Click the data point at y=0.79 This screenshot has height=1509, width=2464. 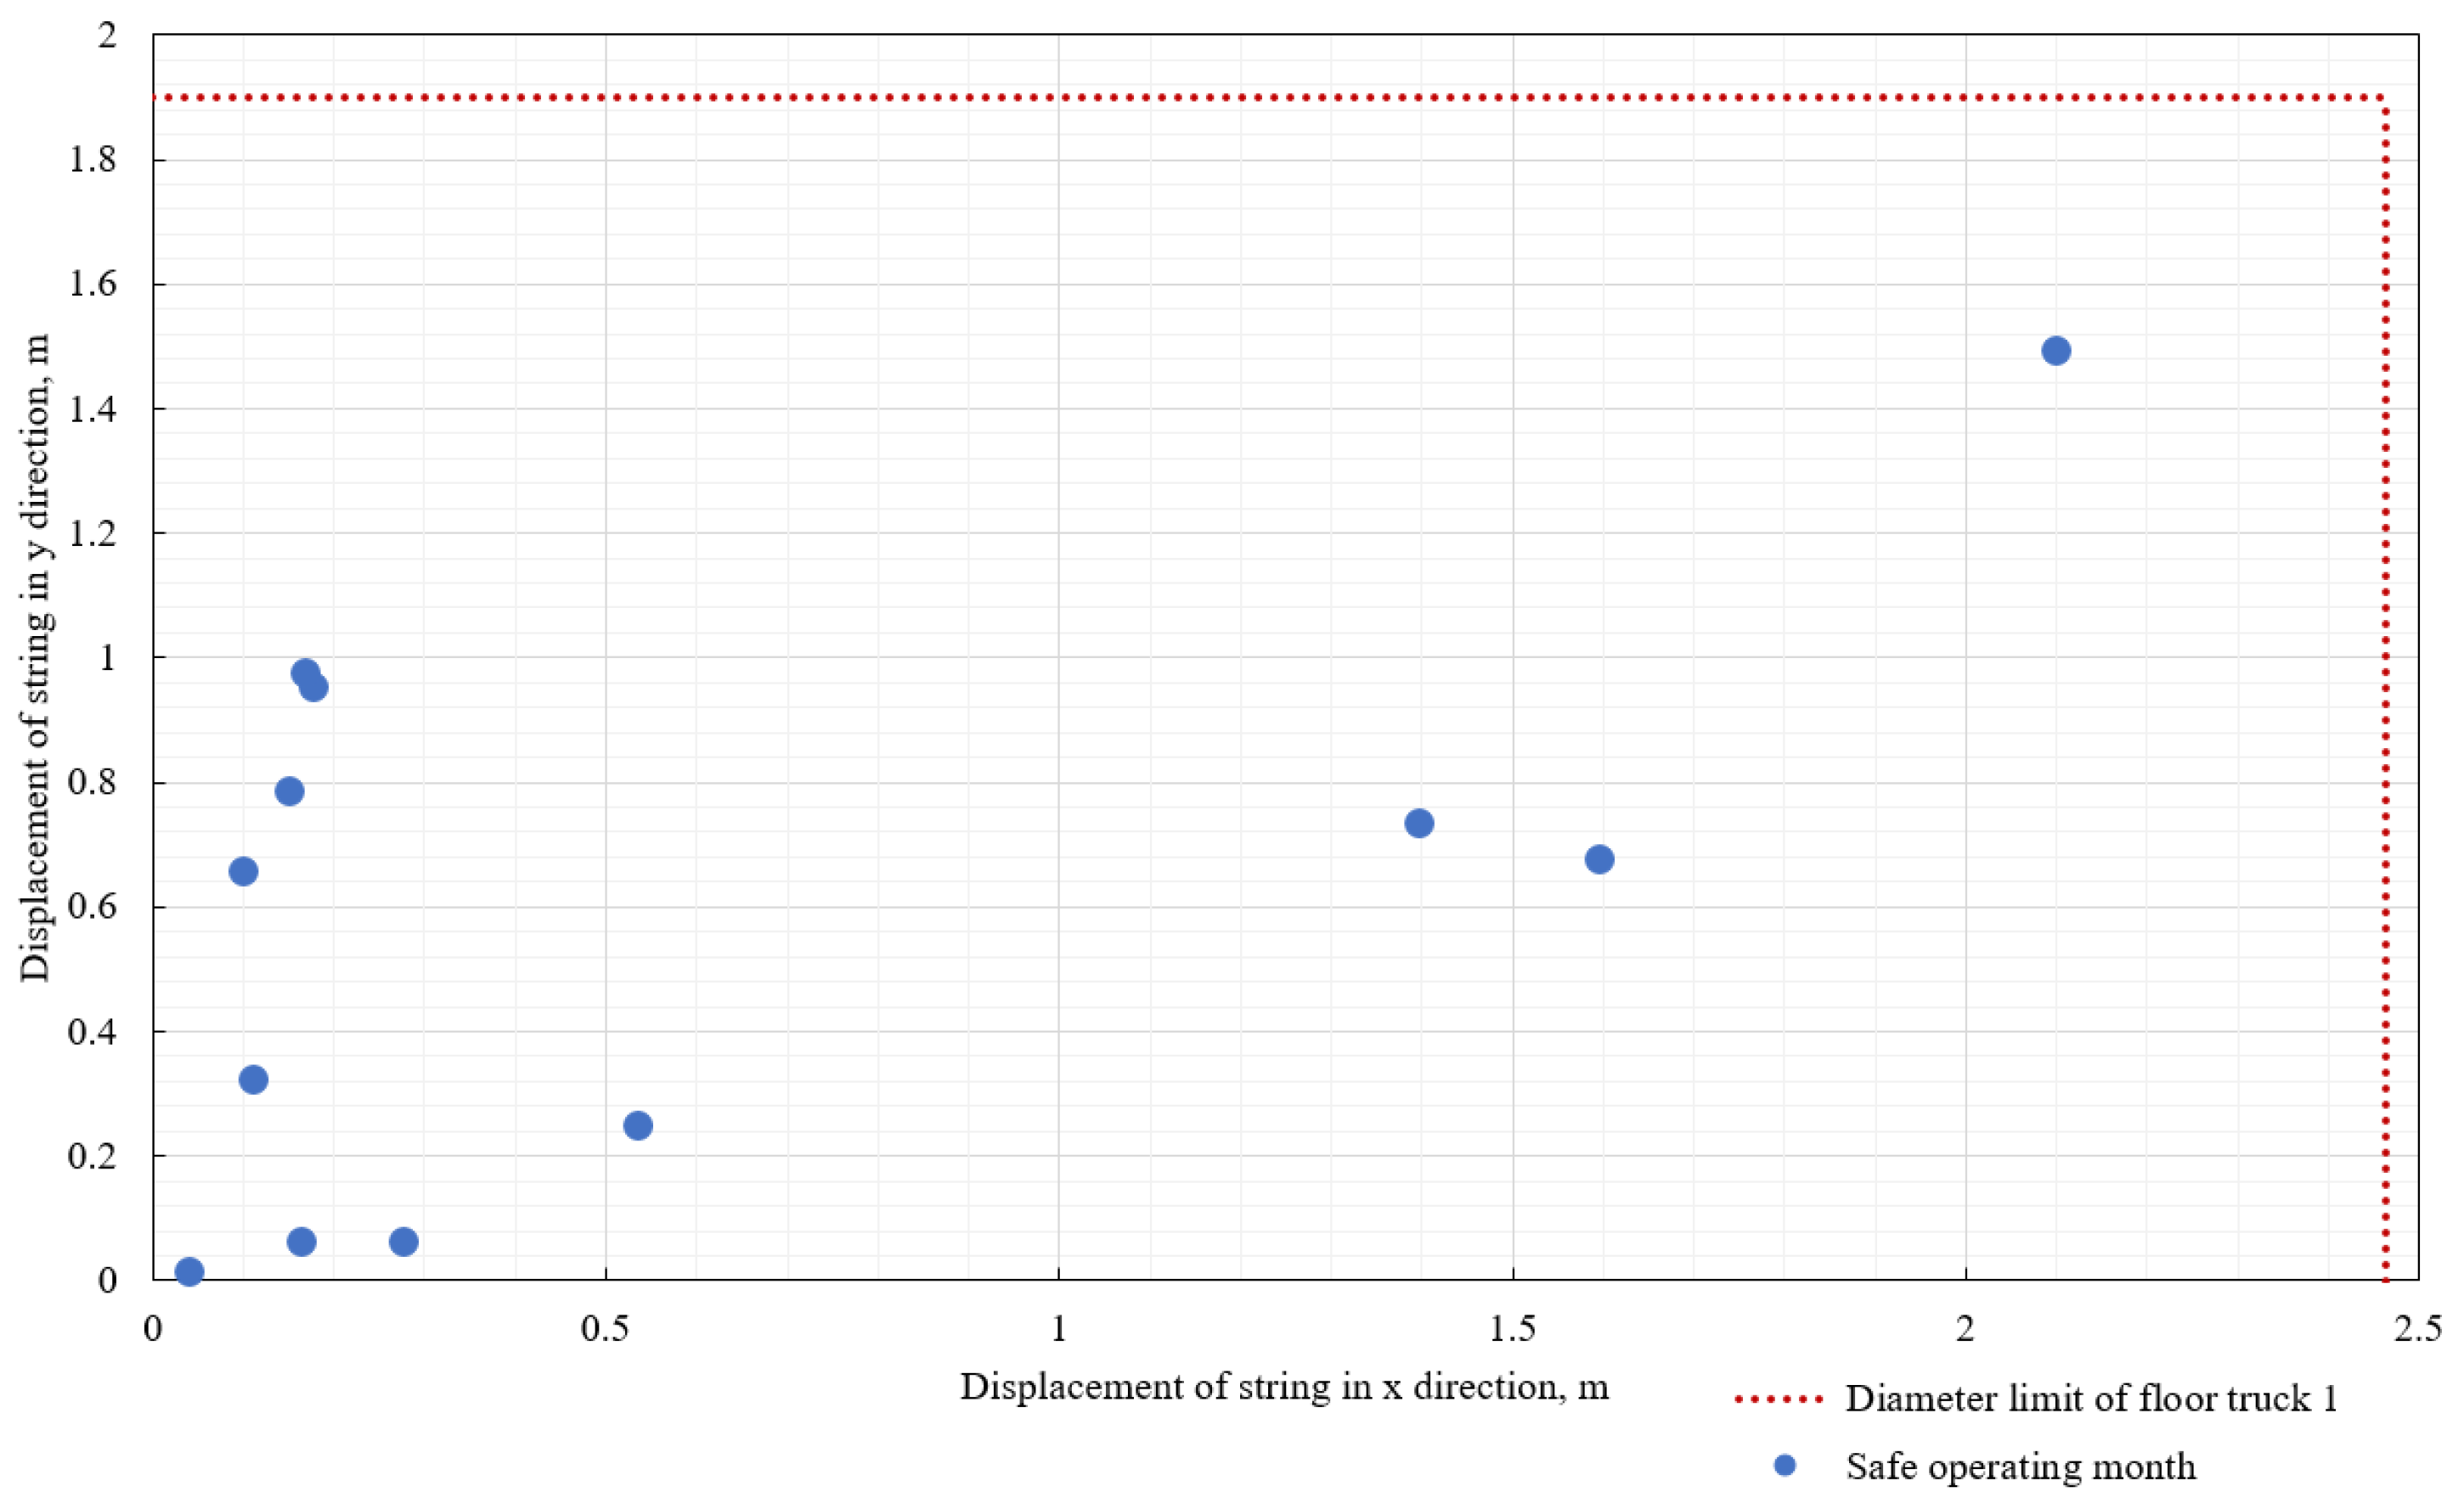tap(289, 791)
